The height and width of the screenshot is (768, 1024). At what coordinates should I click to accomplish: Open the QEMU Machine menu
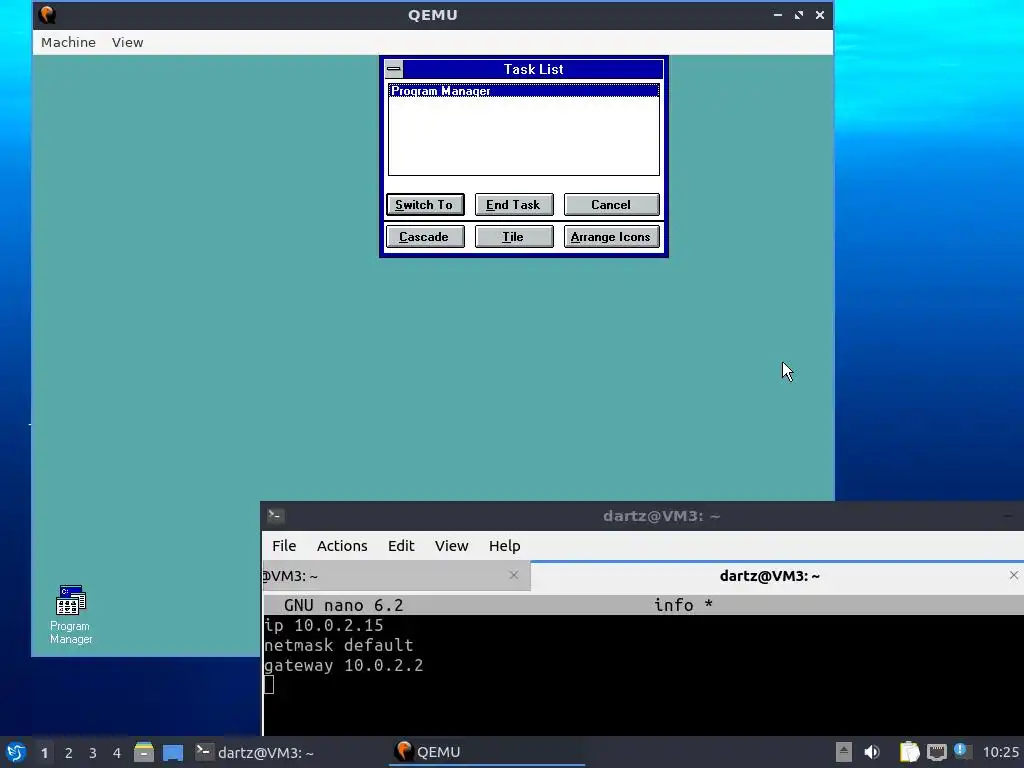[x=69, y=42]
